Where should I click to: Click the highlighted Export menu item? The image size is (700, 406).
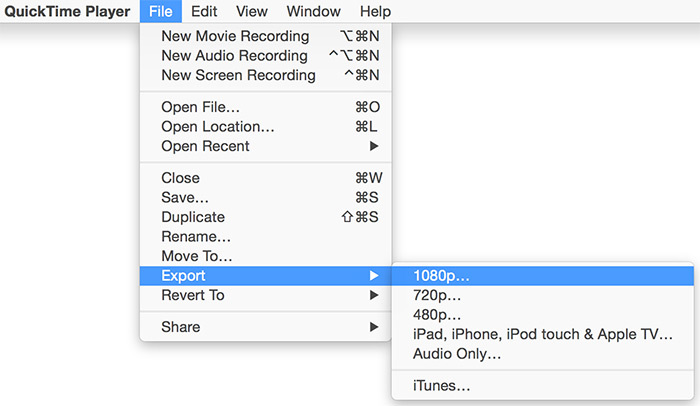266,276
